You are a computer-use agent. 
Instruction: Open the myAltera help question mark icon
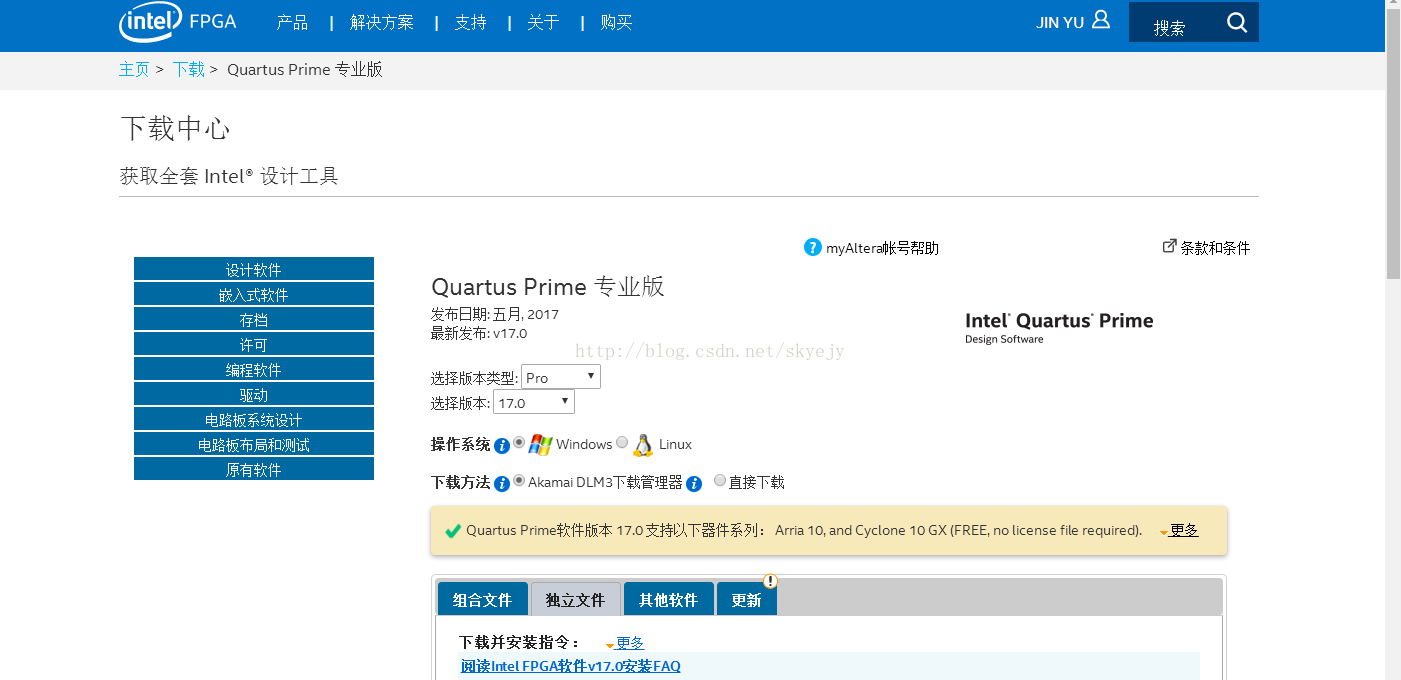[x=812, y=247]
